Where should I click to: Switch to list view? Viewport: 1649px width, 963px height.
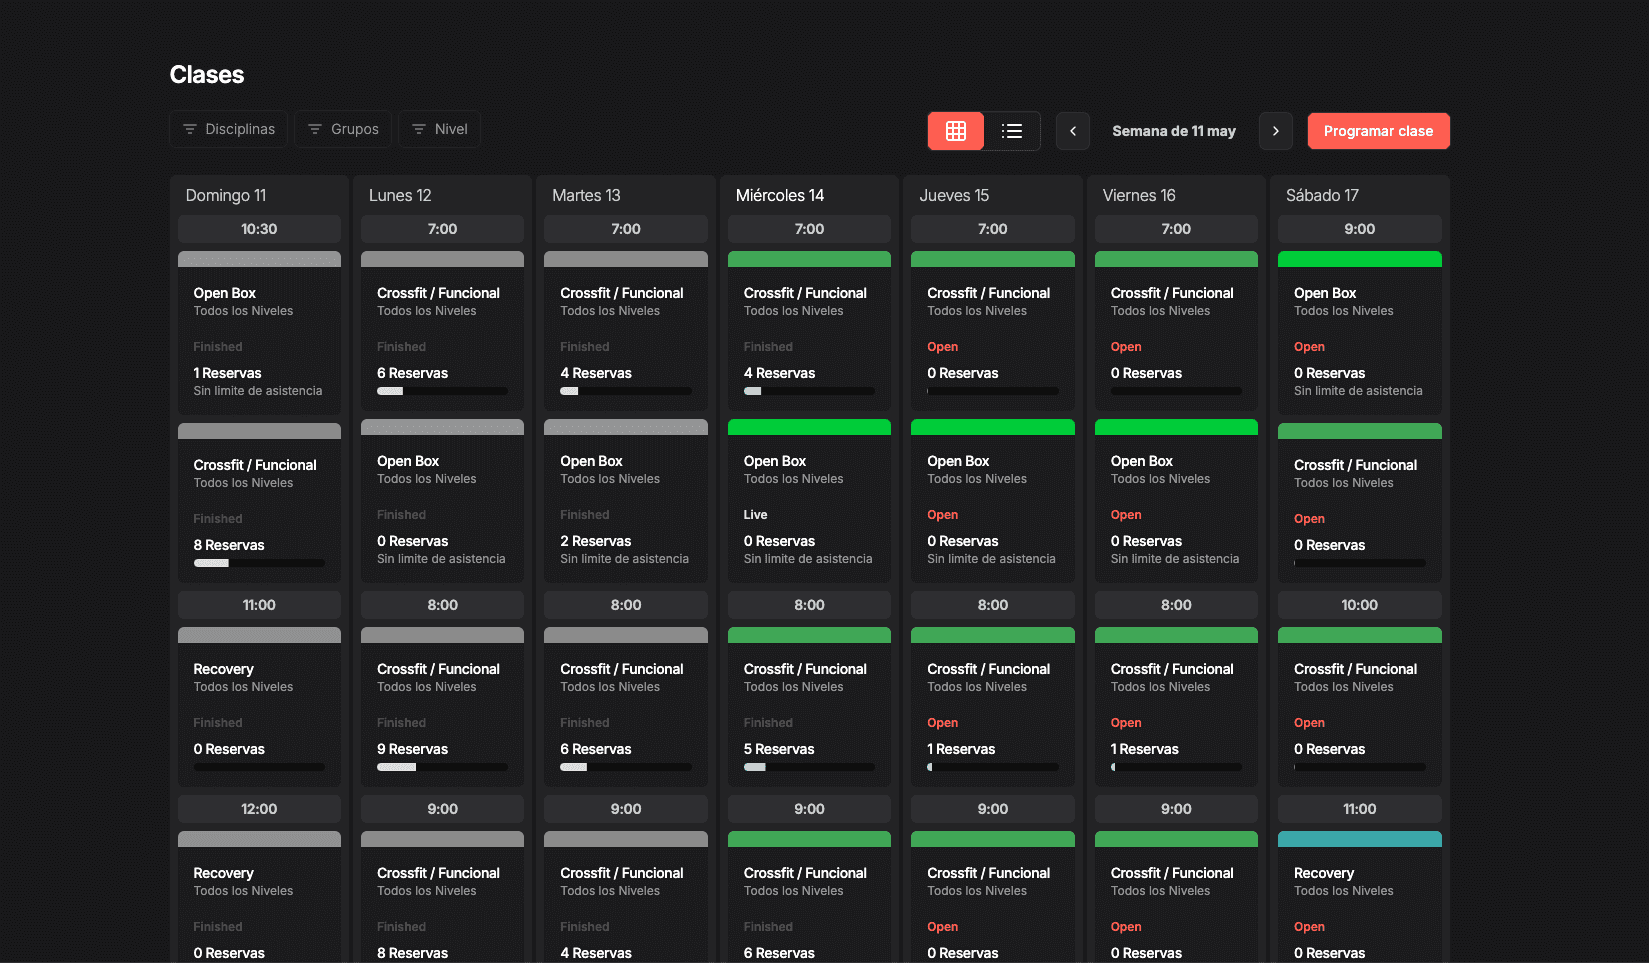[1012, 131]
